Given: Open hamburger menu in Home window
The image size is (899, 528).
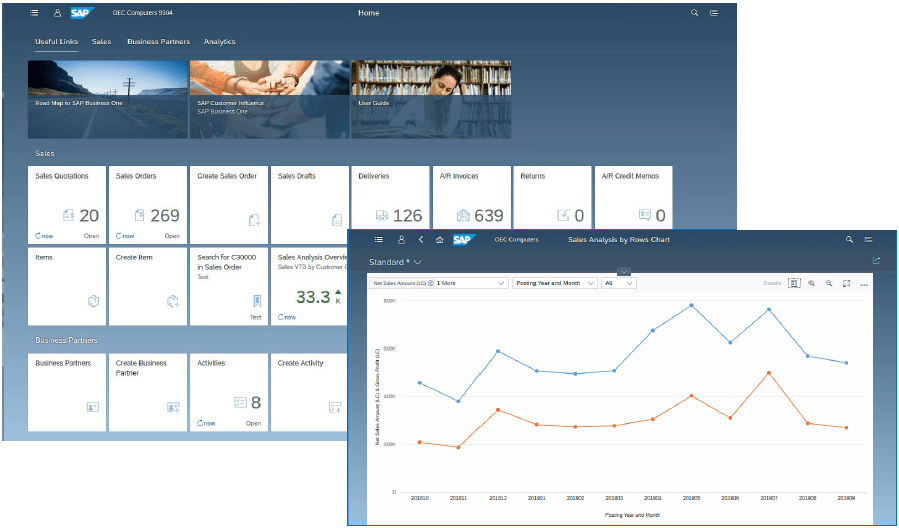Looking at the screenshot, I should tap(34, 13).
